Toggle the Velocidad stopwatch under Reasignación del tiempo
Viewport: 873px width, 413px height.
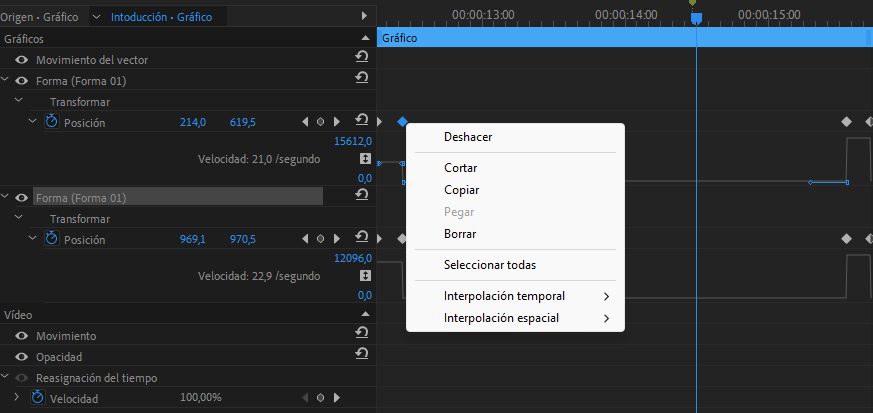38,398
